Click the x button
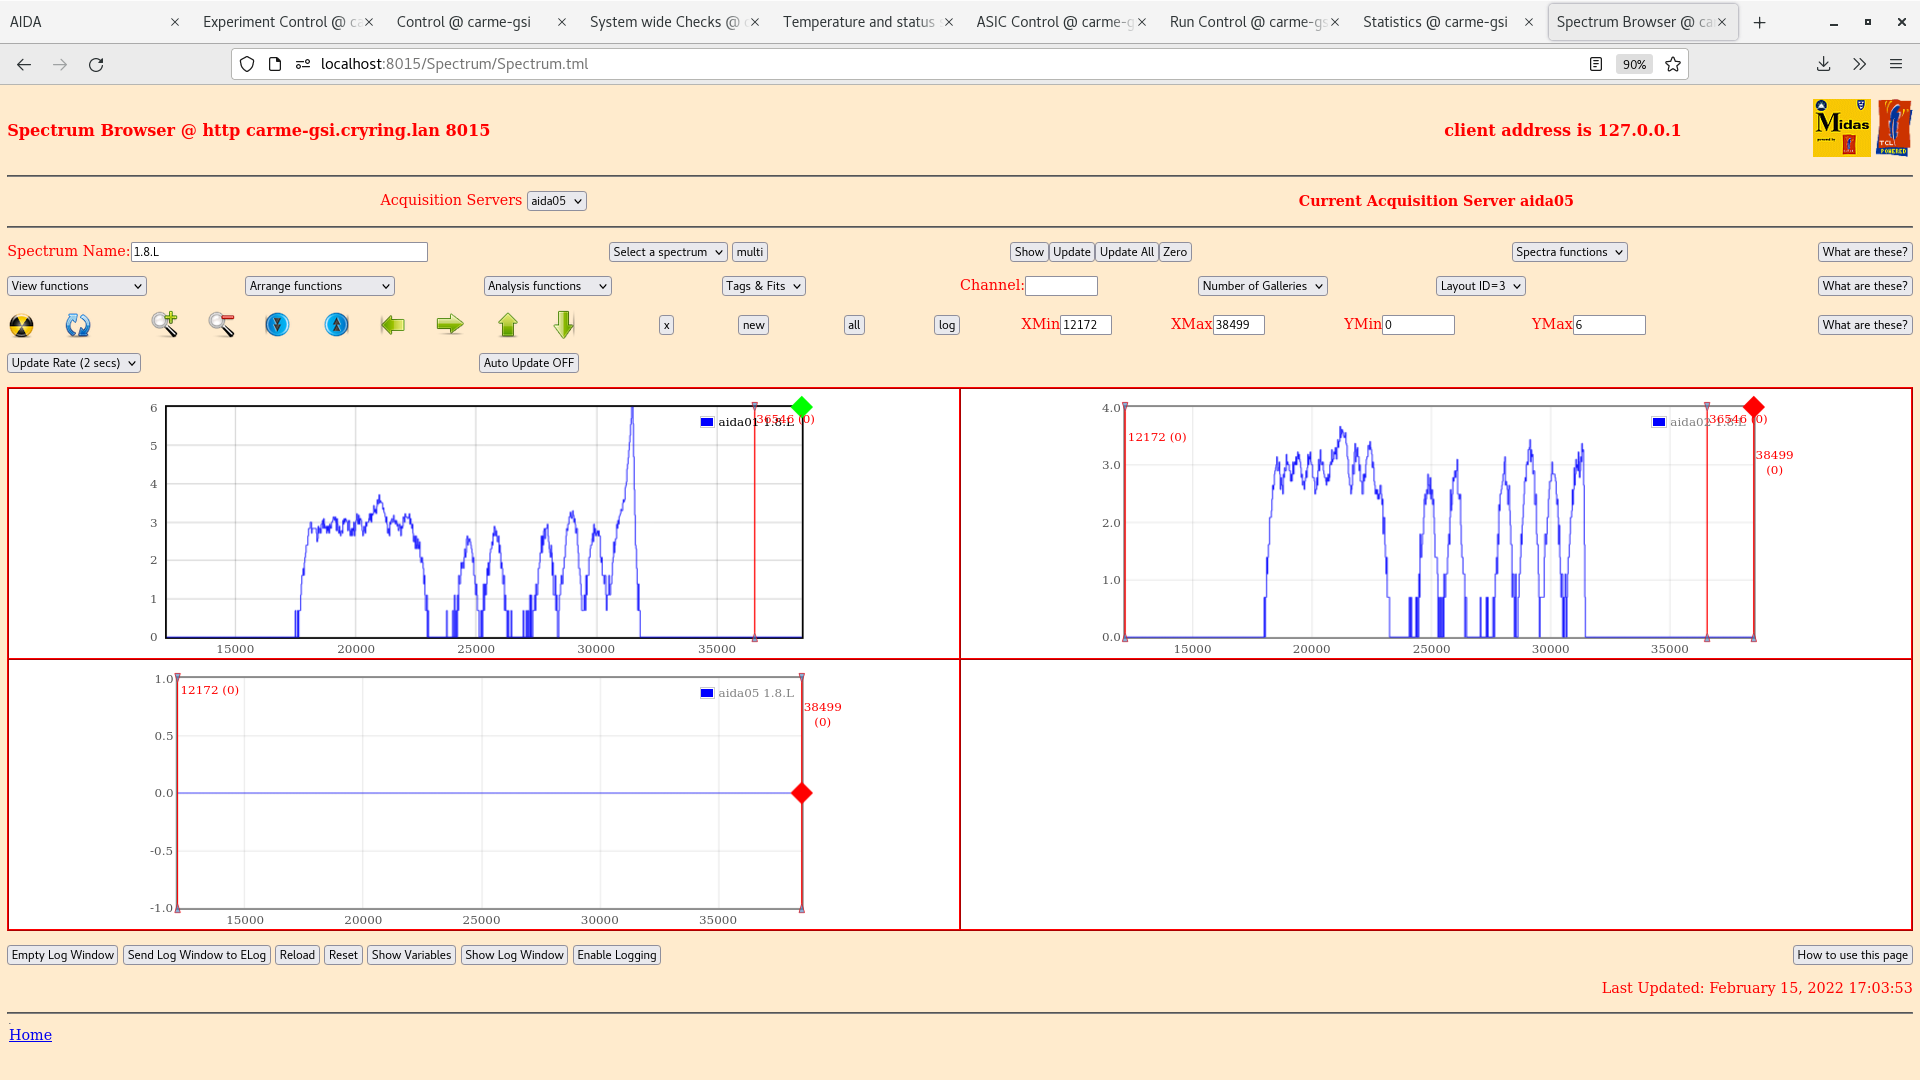 [666, 325]
